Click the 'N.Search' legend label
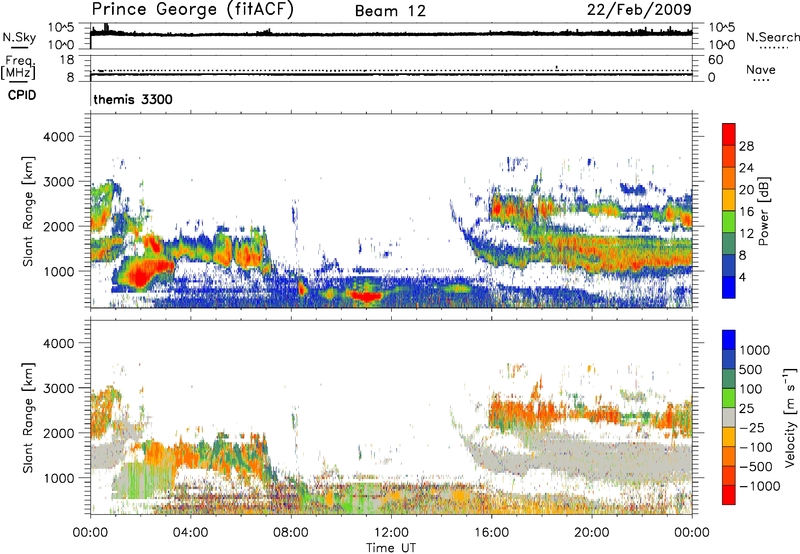The width and height of the screenshot is (800, 554). [772, 37]
